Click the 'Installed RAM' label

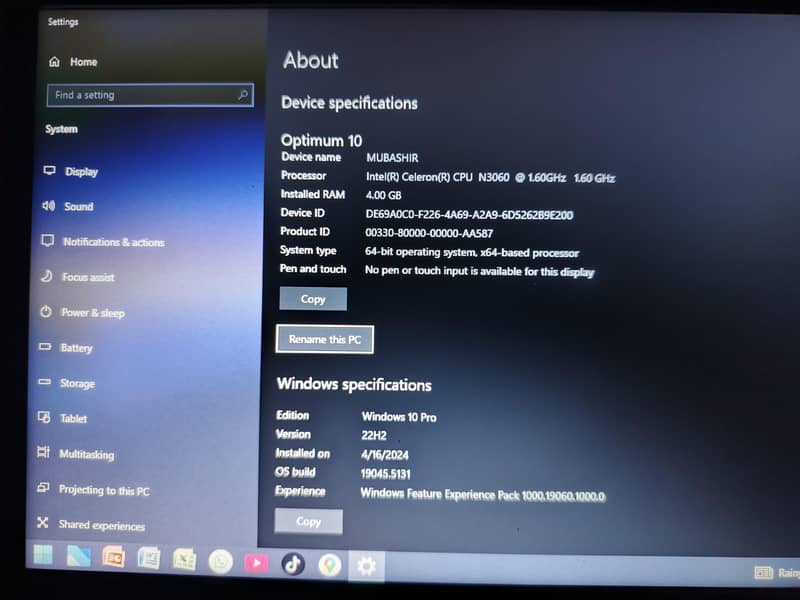coord(313,194)
